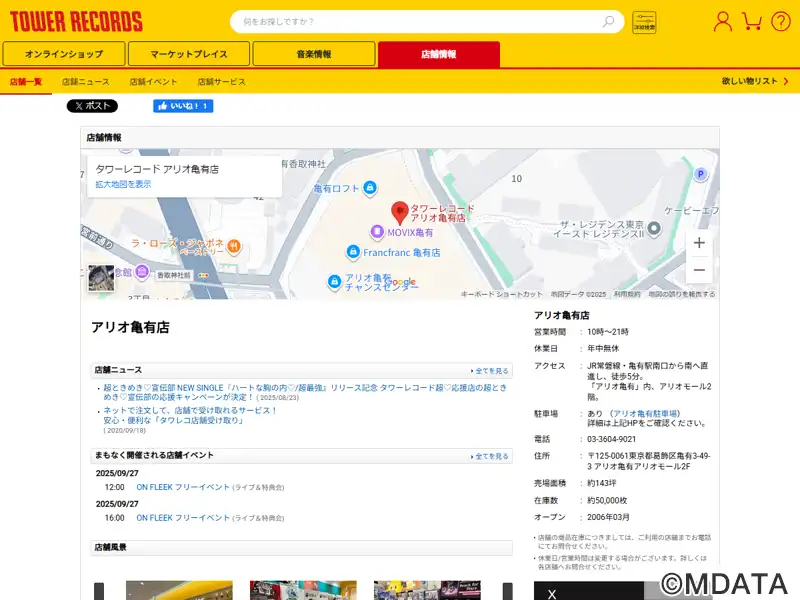Screen dimensions: 800x600
Task: Go to 店舗ニュース submenu
Action: pyautogui.click(x=86, y=82)
